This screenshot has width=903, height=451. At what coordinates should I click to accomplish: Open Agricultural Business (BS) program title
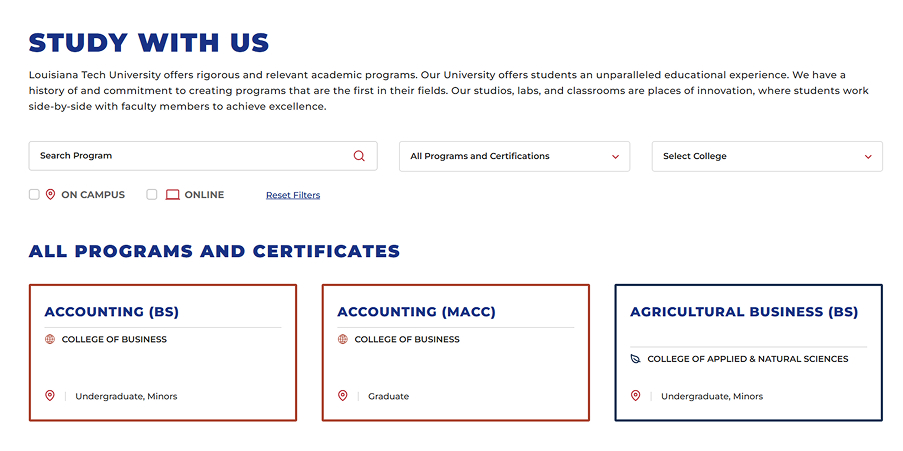[x=743, y=312]
